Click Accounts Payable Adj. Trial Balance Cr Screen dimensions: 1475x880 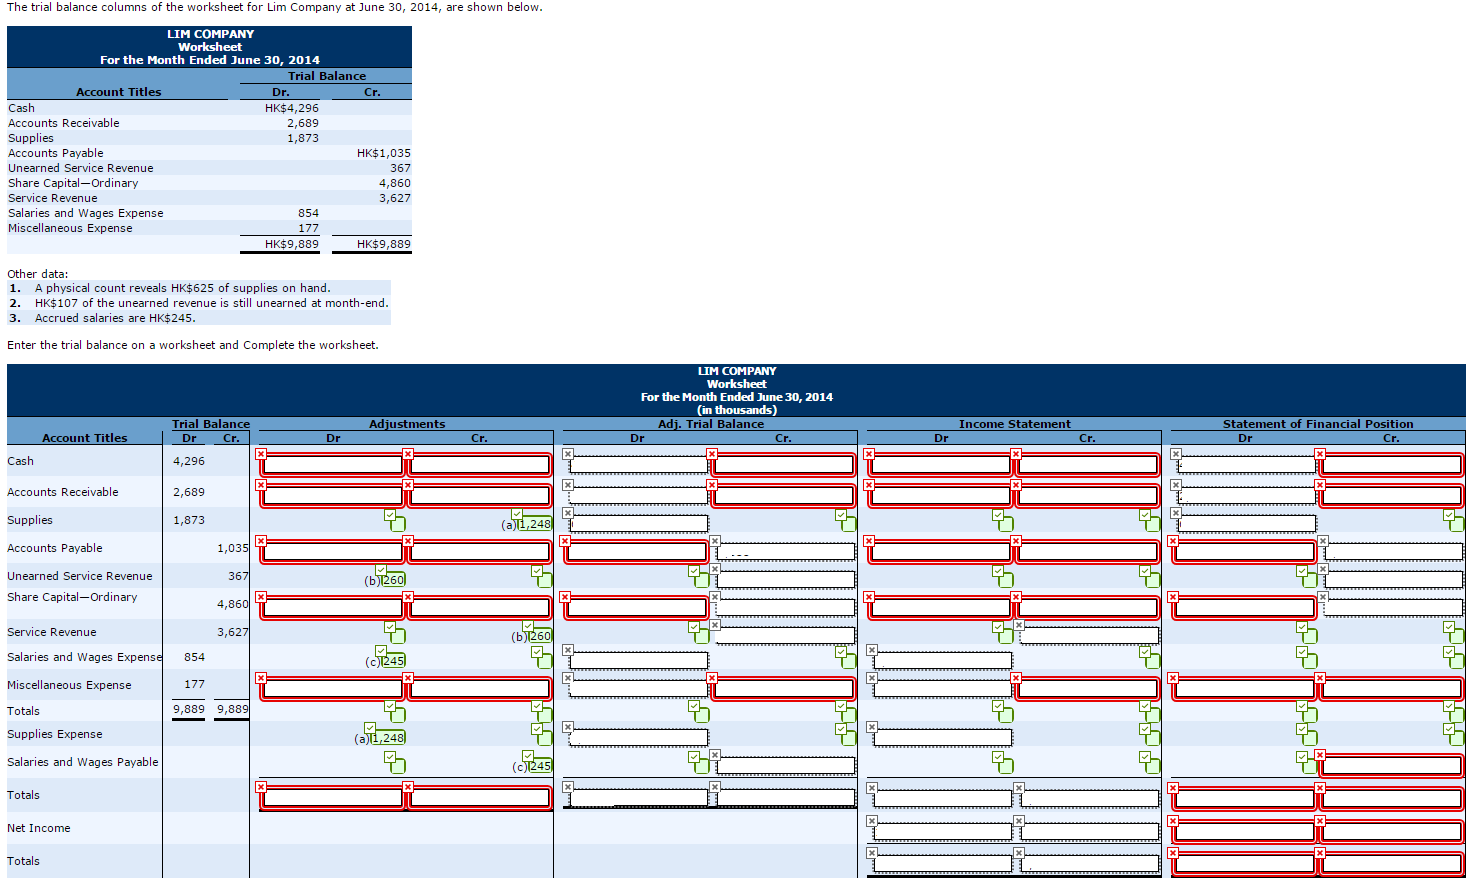[786, 552]
